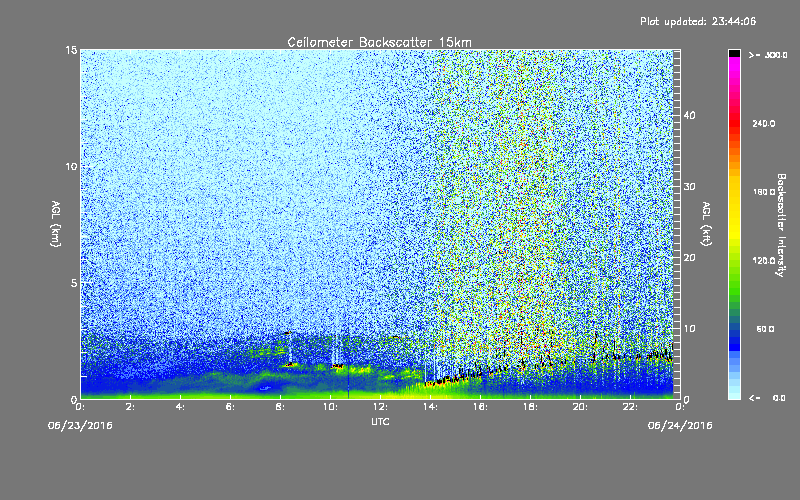Click the 'Backscatter Intensity' colorbar title
Image resolution: width=800 pixels, height=500 pixels.
tap(781, 225)
